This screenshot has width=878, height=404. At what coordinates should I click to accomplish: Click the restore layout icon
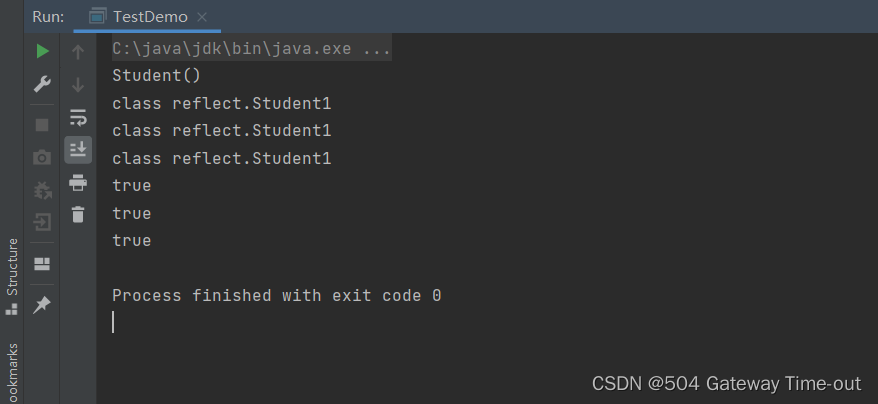pyautogui.click(x=42, y=263)
